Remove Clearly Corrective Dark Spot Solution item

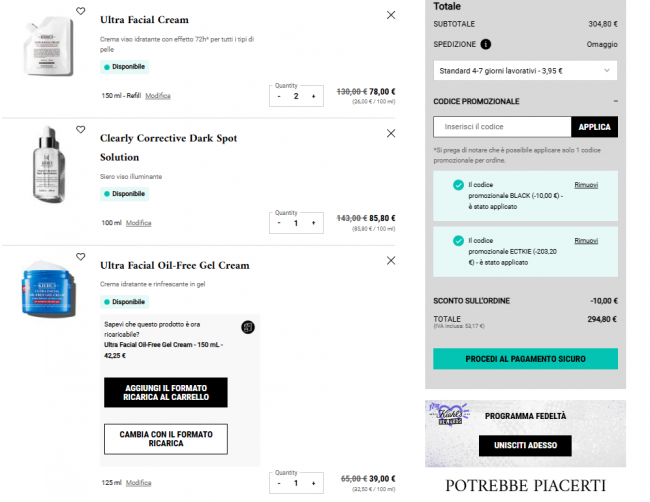tap(390, 133)
